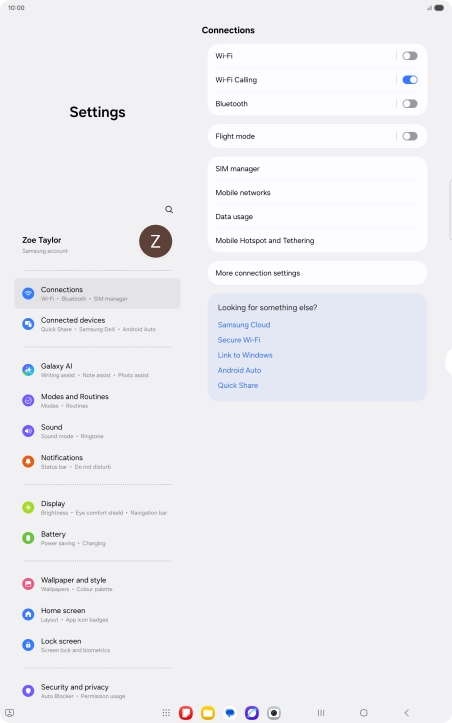Open Modes and Routines settings
The width and height of the screenshot is (452, 723).
(97, 400)
